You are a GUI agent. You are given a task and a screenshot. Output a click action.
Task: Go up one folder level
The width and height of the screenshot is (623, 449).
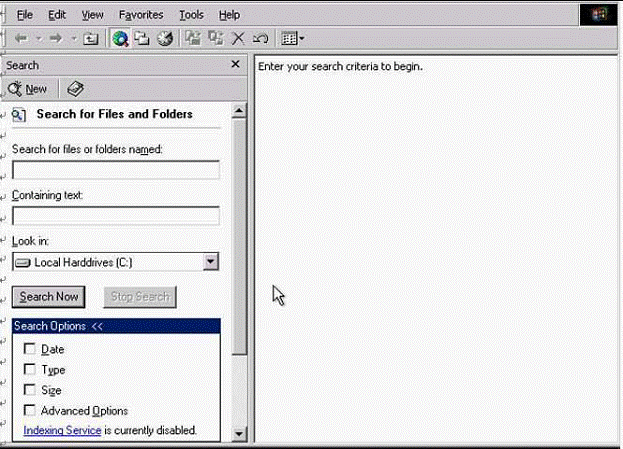click(x=91, y=39)
